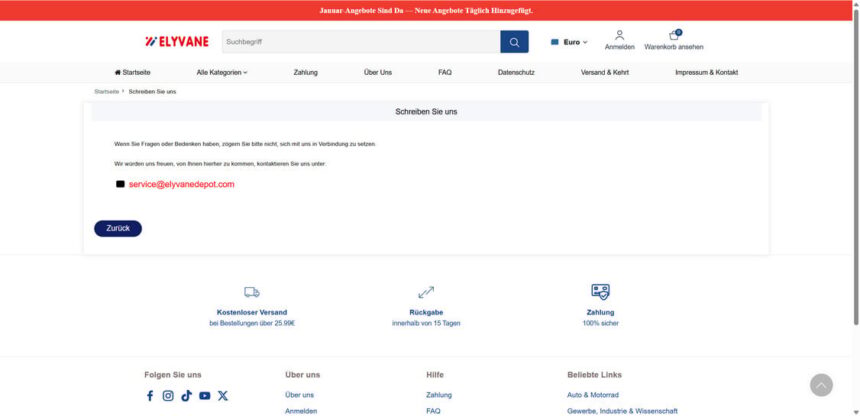The height and width of the screenshot is (416, 860).
Task: Open the shopping cart icon
Action: coord(674,35)
